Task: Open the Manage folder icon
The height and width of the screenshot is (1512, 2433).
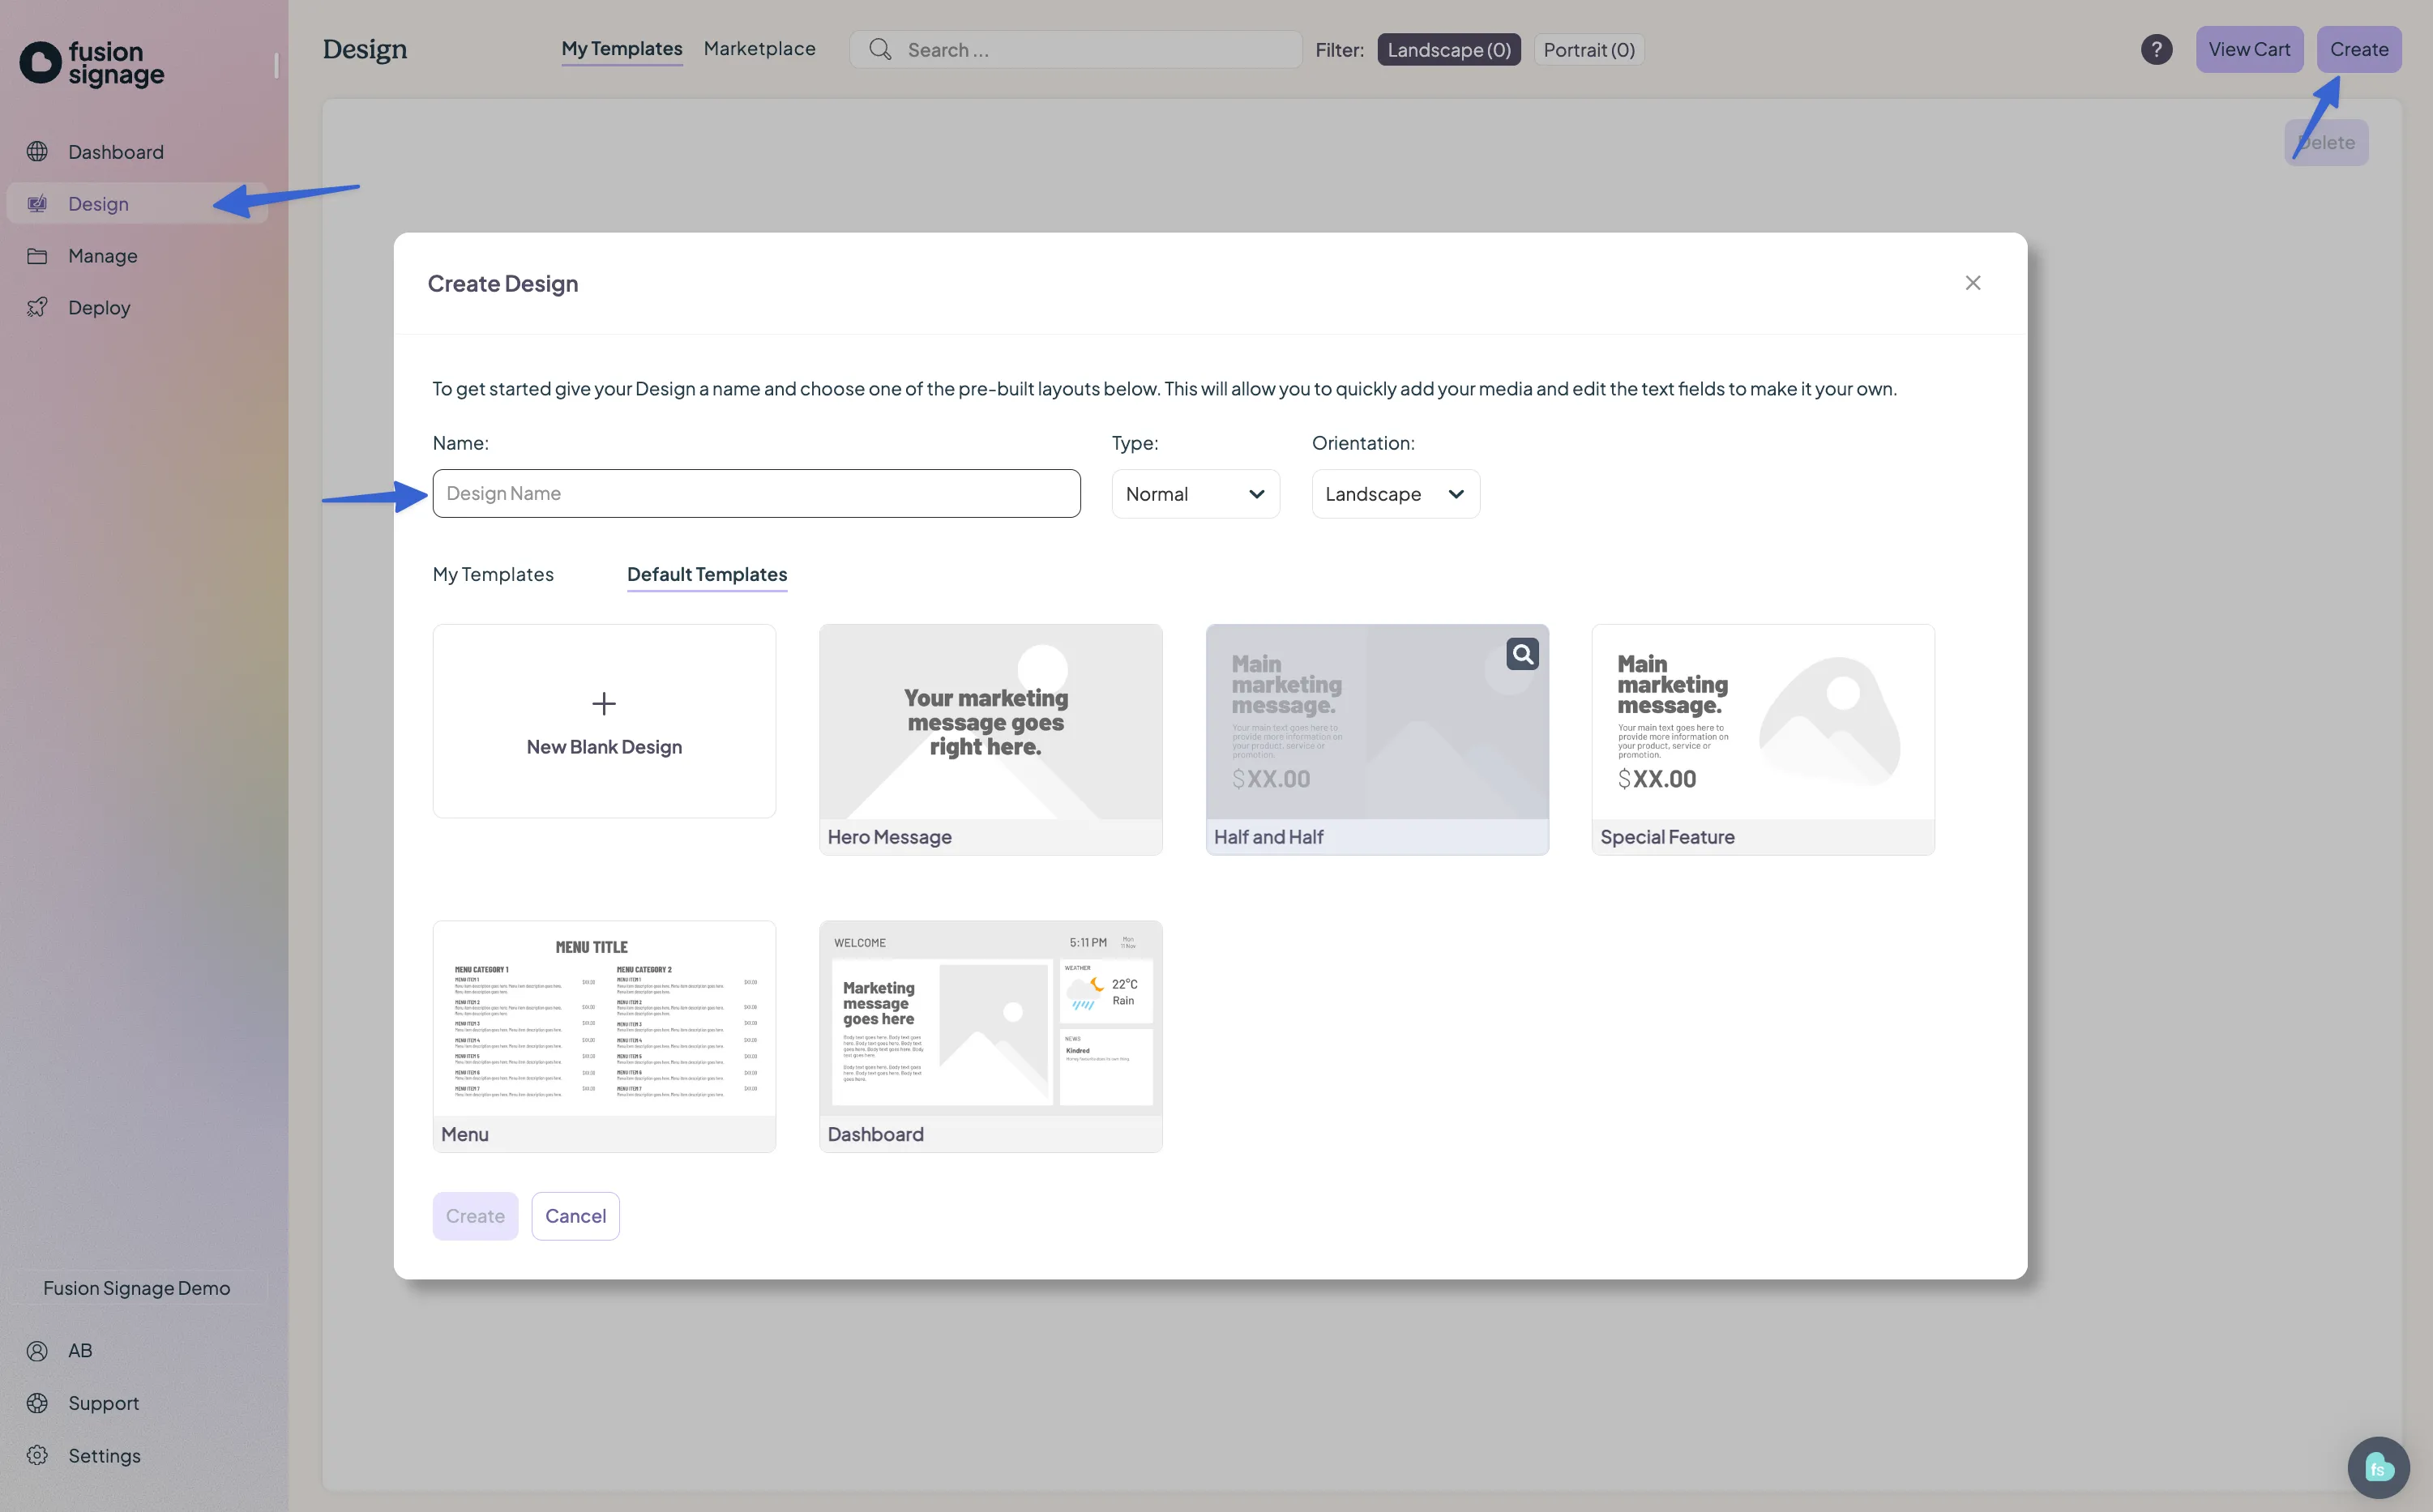Action: (37, 256)
